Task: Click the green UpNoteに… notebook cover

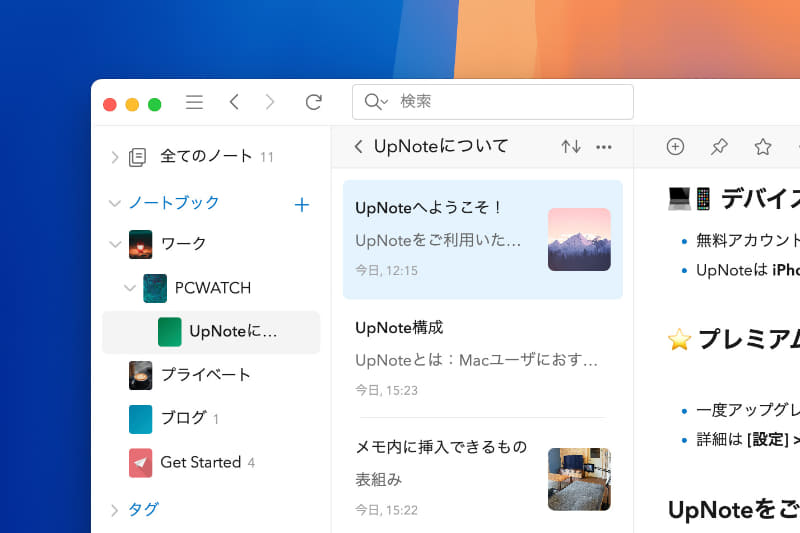Action: pos(169,332)
